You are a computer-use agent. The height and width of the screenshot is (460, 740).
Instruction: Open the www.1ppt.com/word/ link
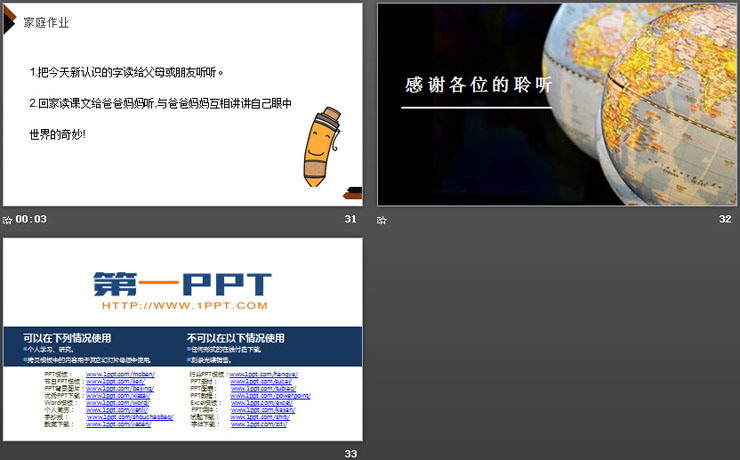click(118, 403)
